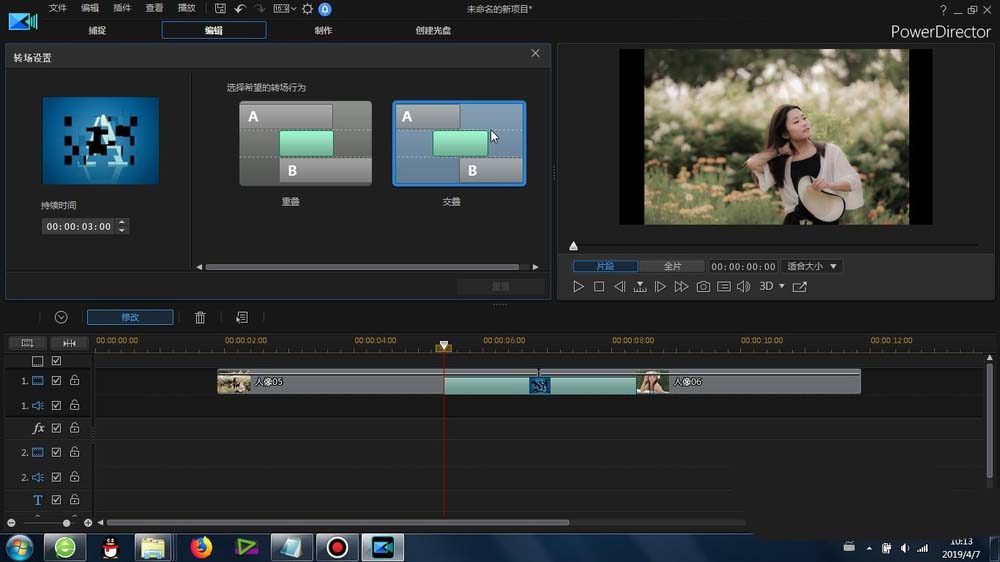Toggle lock on video track 1

coord(74,381)
